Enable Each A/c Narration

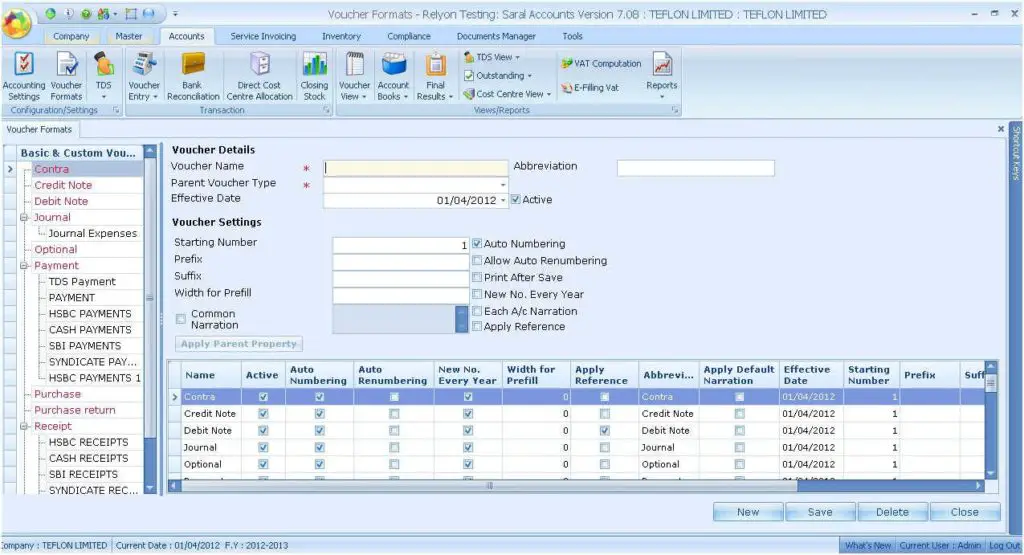click(477, 311)
